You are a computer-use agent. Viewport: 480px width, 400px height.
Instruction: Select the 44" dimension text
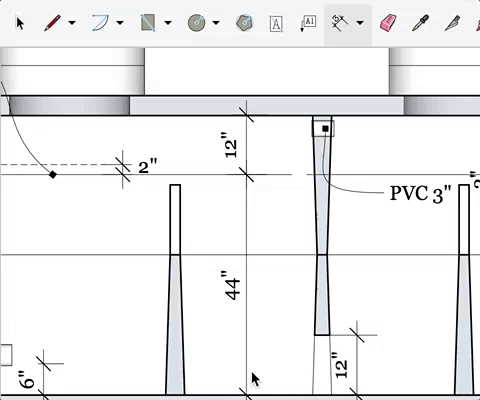[232, 286]
